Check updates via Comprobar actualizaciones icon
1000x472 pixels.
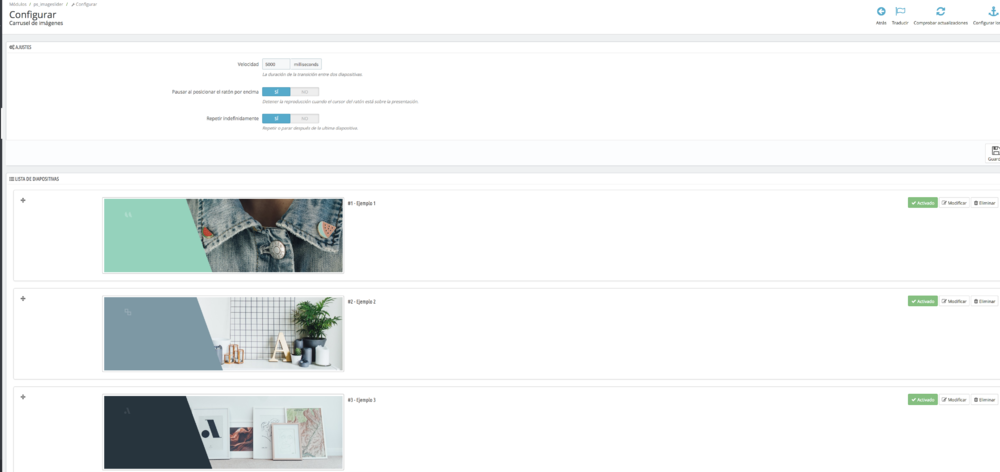(940, 11)
